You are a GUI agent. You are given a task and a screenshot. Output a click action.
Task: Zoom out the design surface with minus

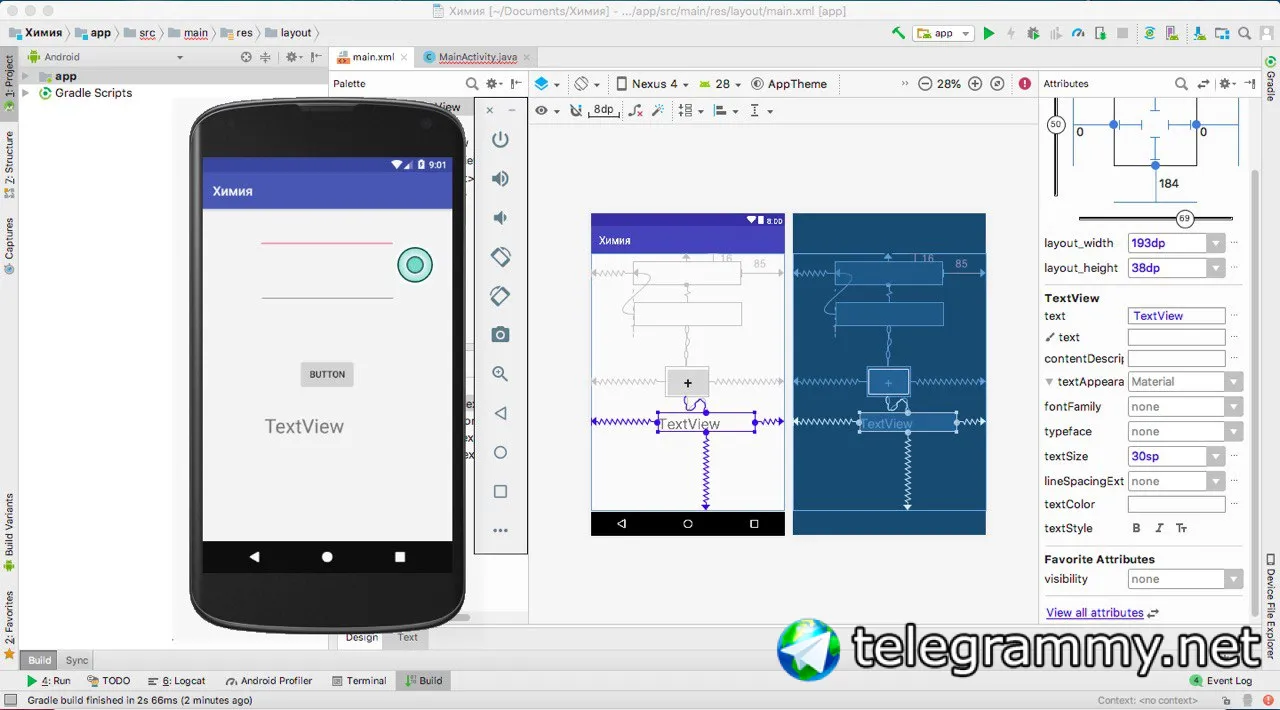tap(925, 84)
